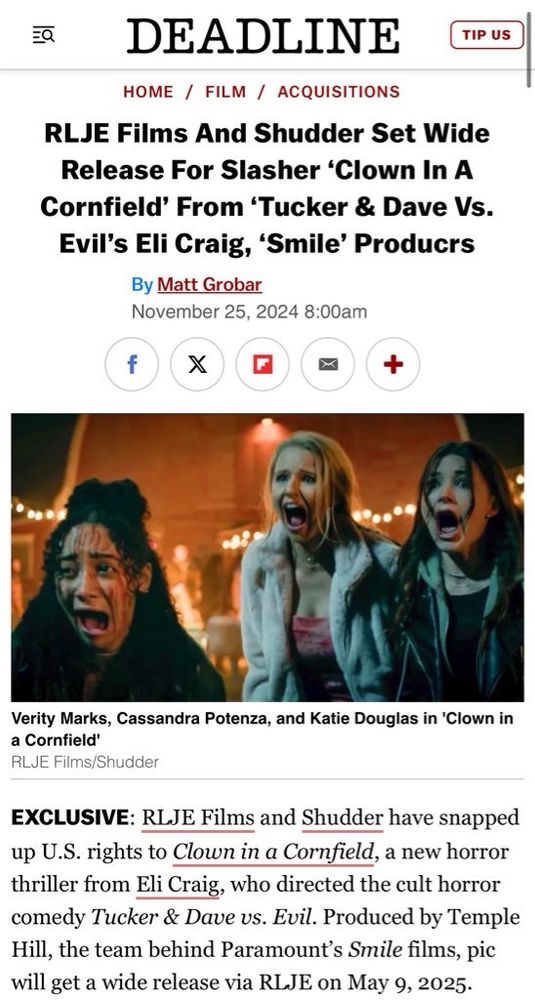This screenshot has height=1000, width=535.
Task: Open the article's screaming trio photo
Action: pos(267,557)
